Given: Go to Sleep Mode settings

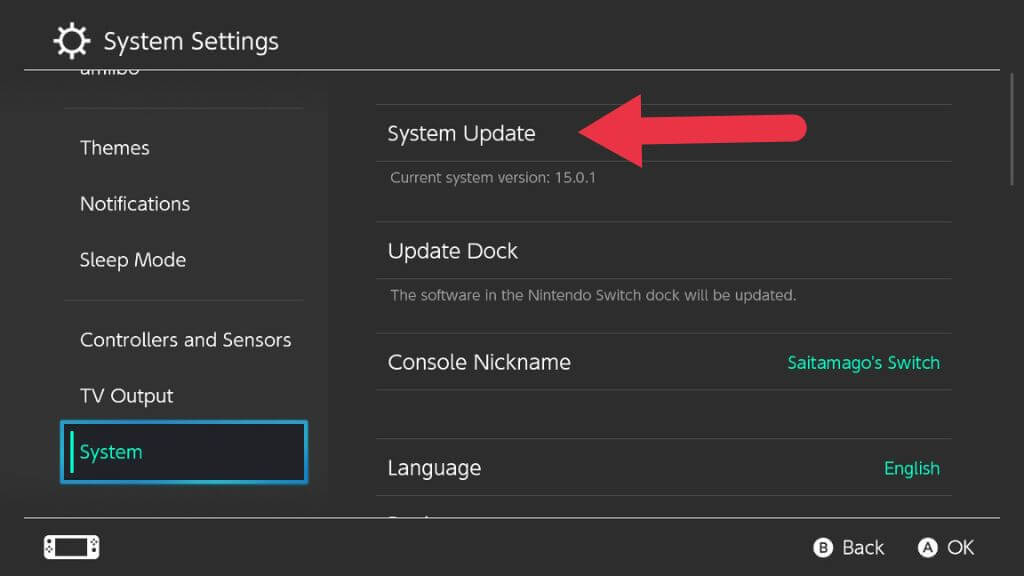Looking at the screenshot, I should [x=133, y=260].
